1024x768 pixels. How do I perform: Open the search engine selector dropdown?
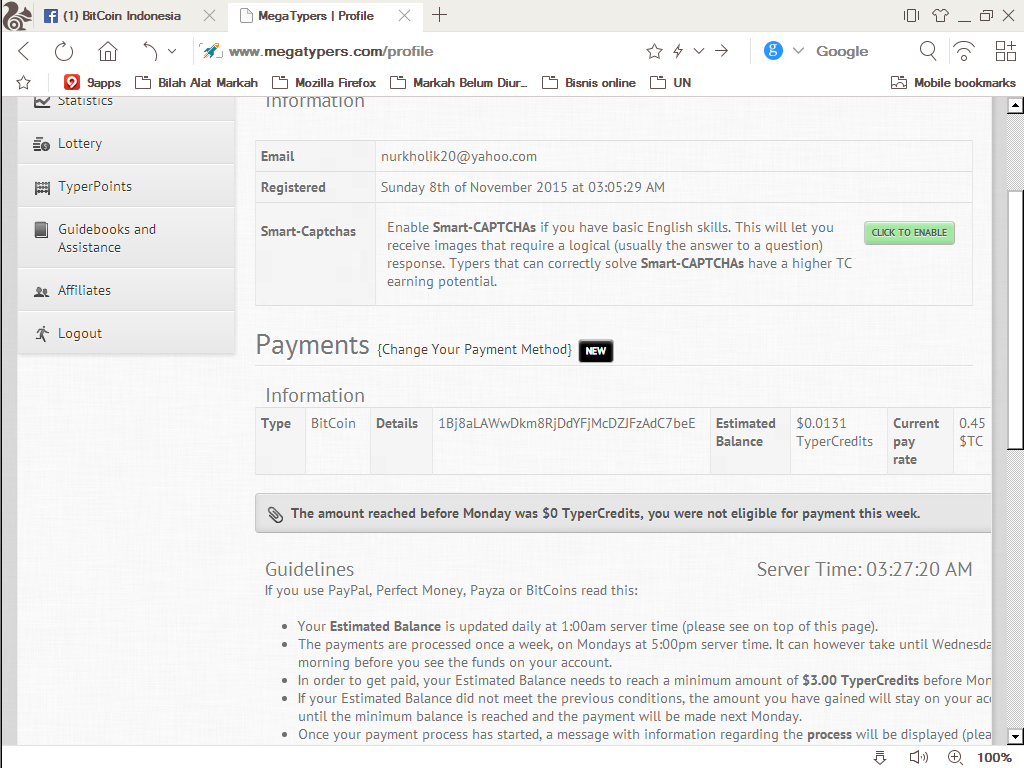[798, 51]
